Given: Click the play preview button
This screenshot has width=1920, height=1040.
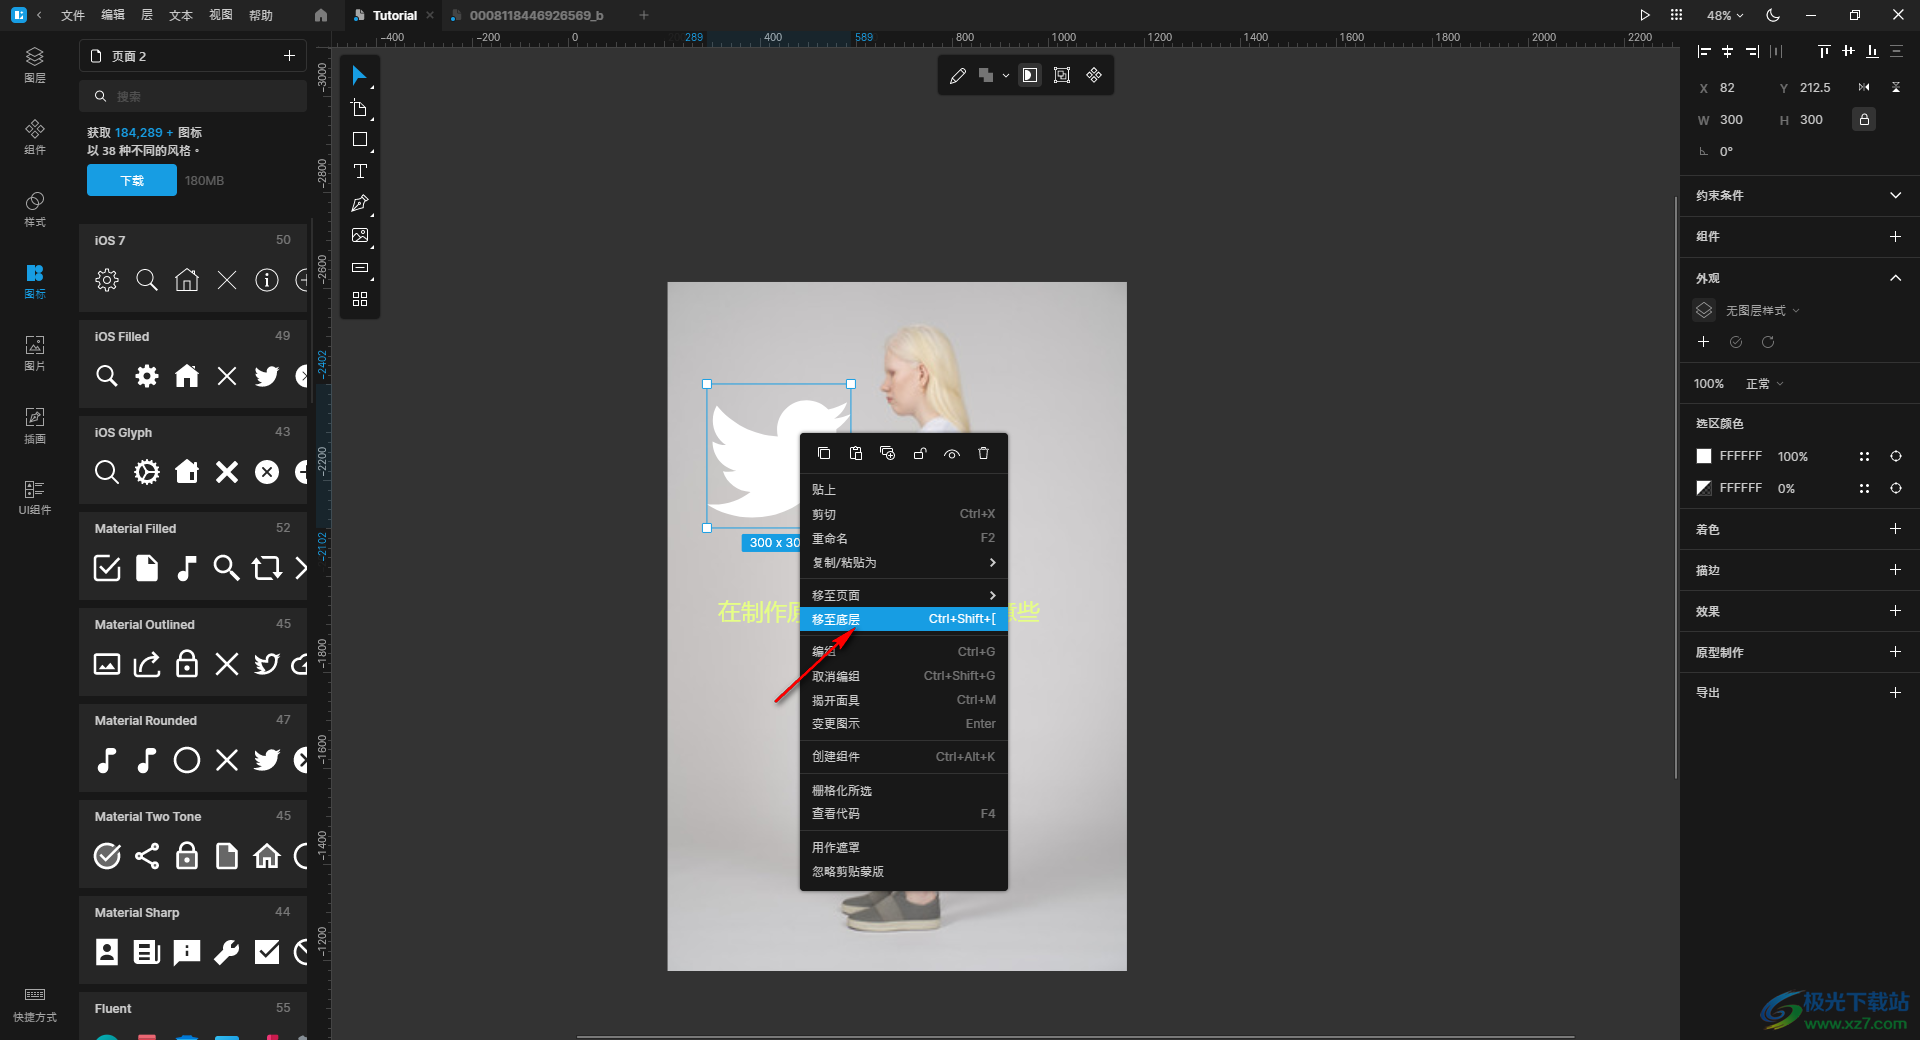Looking at the screenshot, I should pos(1644,15).
